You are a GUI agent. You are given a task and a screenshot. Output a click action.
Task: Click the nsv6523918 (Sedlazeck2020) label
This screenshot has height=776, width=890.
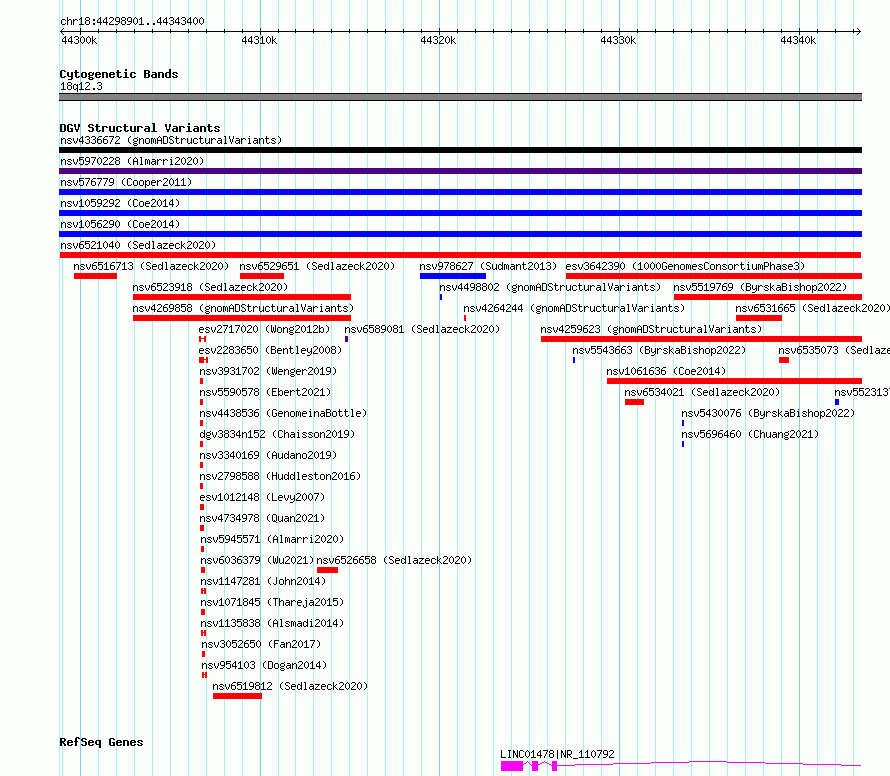coord(210,287)
